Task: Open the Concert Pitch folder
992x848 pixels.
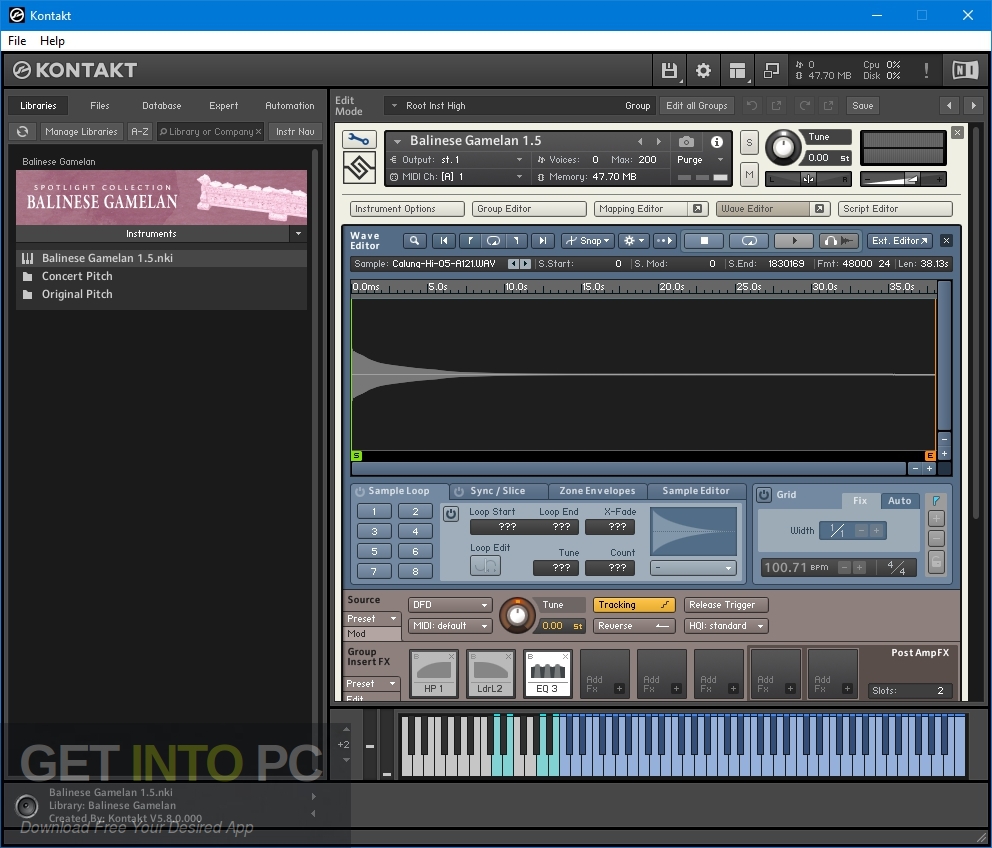Action: pos(161,277)
